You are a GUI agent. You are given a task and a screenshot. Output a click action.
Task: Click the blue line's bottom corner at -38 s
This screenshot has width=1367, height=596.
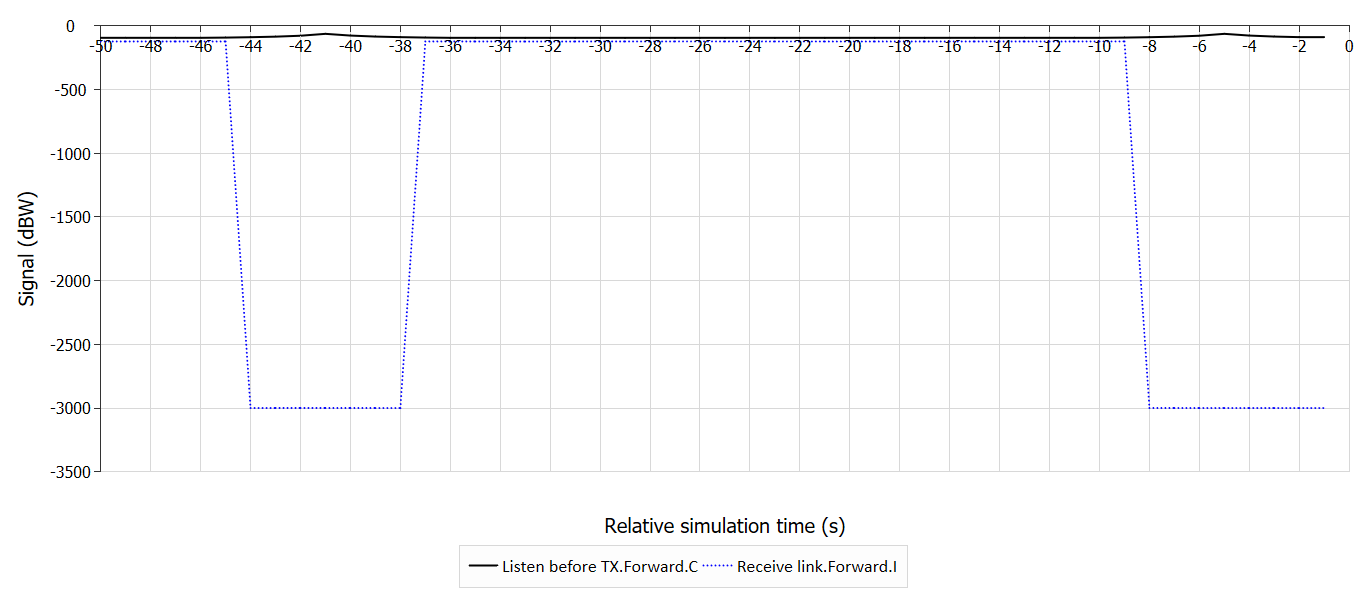pyautogui.click(x=400, y=408)
